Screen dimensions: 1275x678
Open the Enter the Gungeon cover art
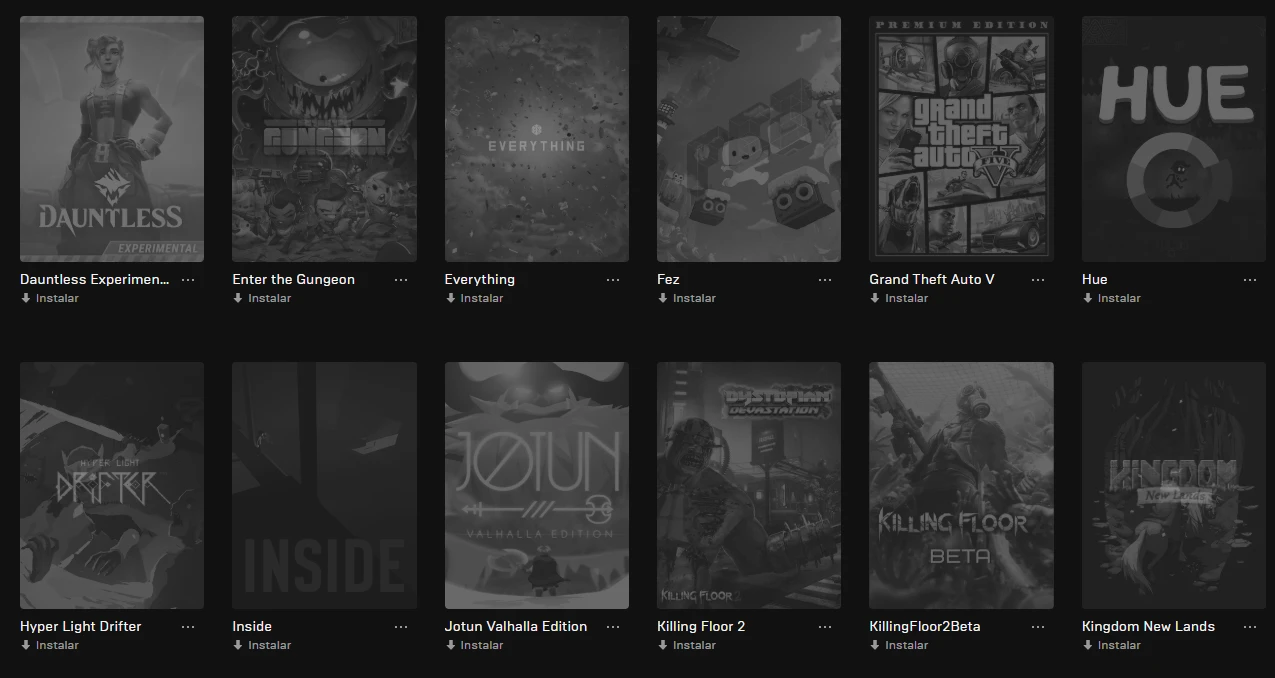[x=324, y=139]
